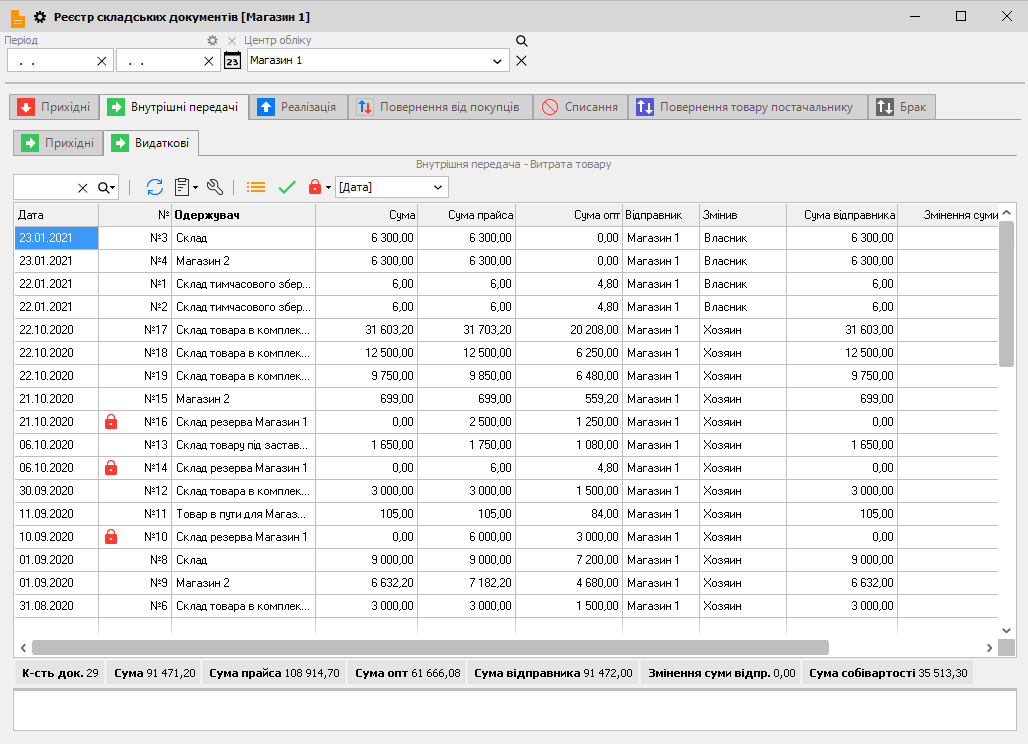This screenshot has width=1028, height=744.
Task: Toggle the lock on document №16
Action: pyautogui.click(x=111, y=422)
